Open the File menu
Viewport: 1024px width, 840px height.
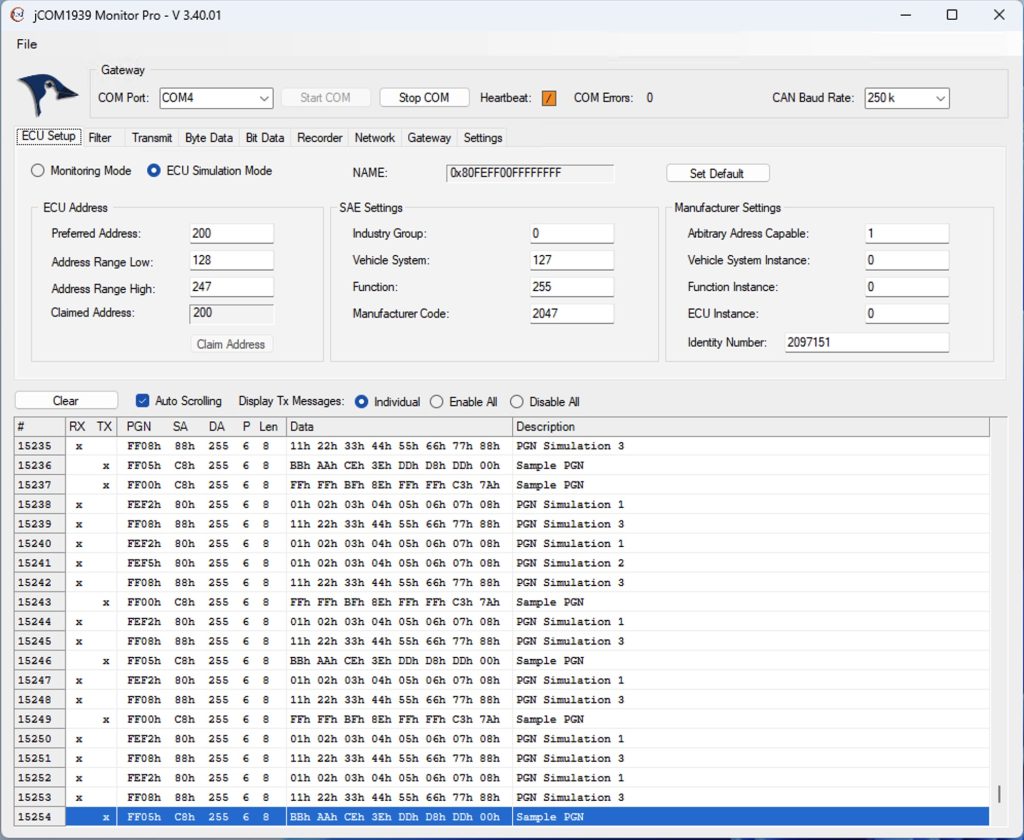tap(26, 44)
